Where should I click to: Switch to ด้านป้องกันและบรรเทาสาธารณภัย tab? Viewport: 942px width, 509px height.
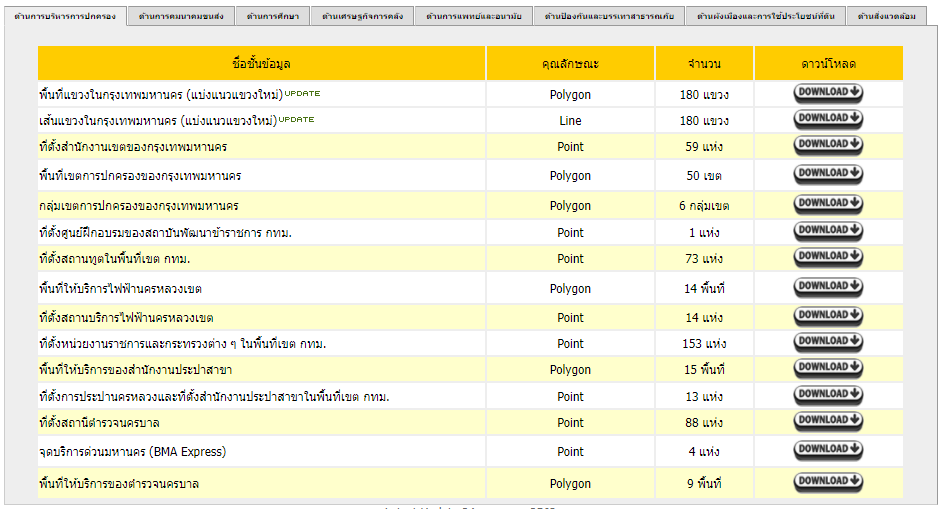(x=609, y=16)
